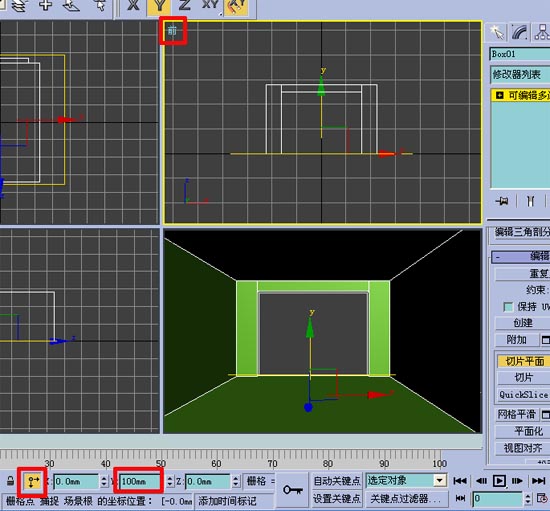Toggle key mode button left of frame field
550x511 pixels.
460,498
